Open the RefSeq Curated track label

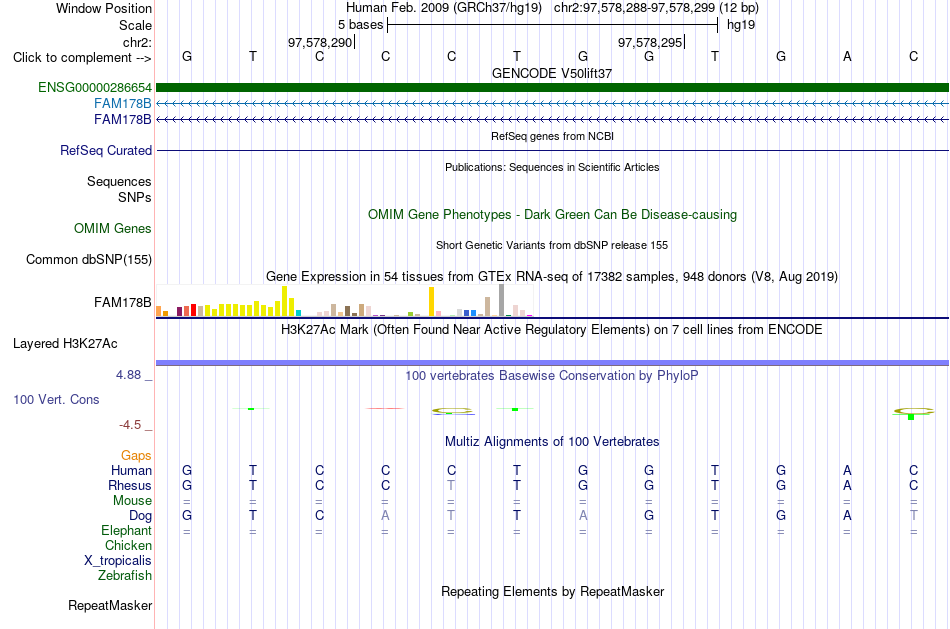tap(106, 150)
